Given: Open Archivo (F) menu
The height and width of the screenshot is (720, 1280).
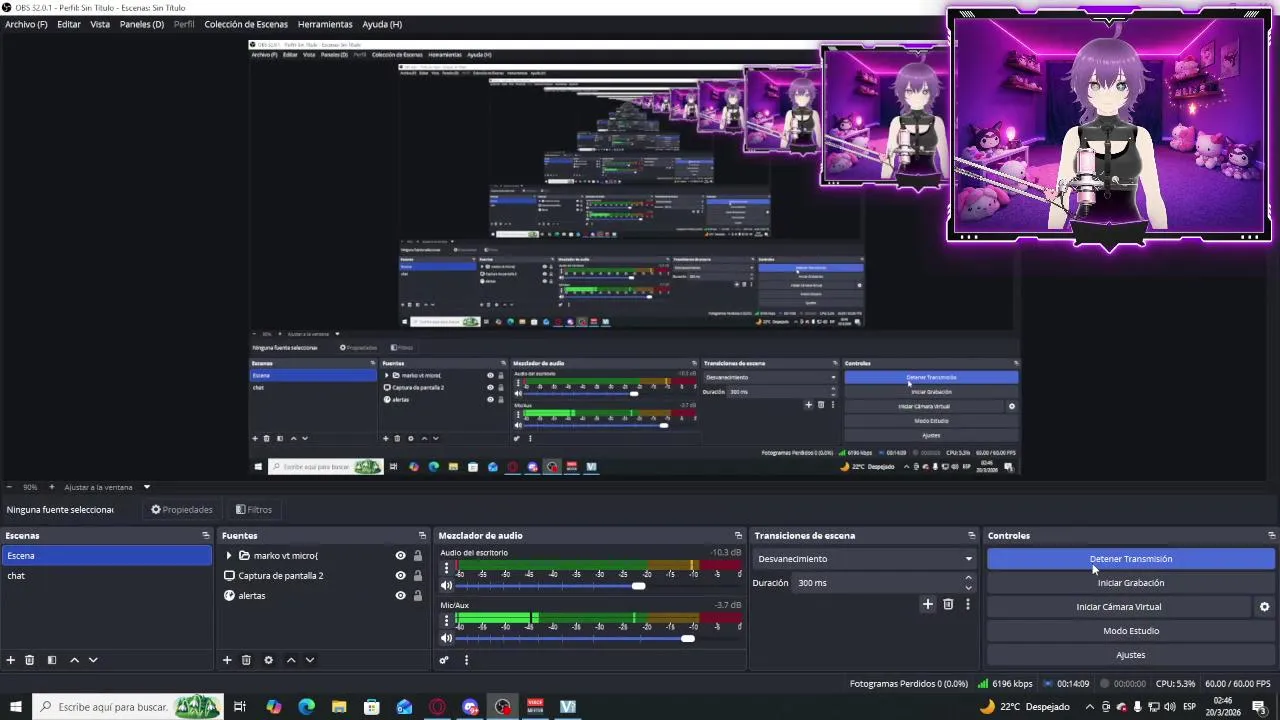Looking at the screenshot, I should tap(26, 24).
